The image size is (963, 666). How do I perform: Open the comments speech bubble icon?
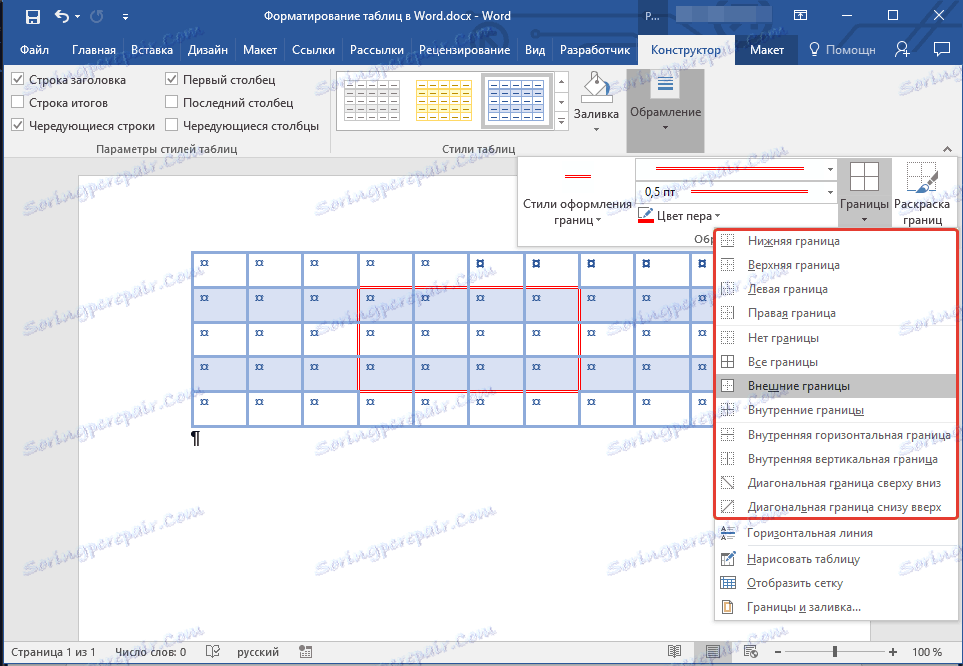coord(941,50)
